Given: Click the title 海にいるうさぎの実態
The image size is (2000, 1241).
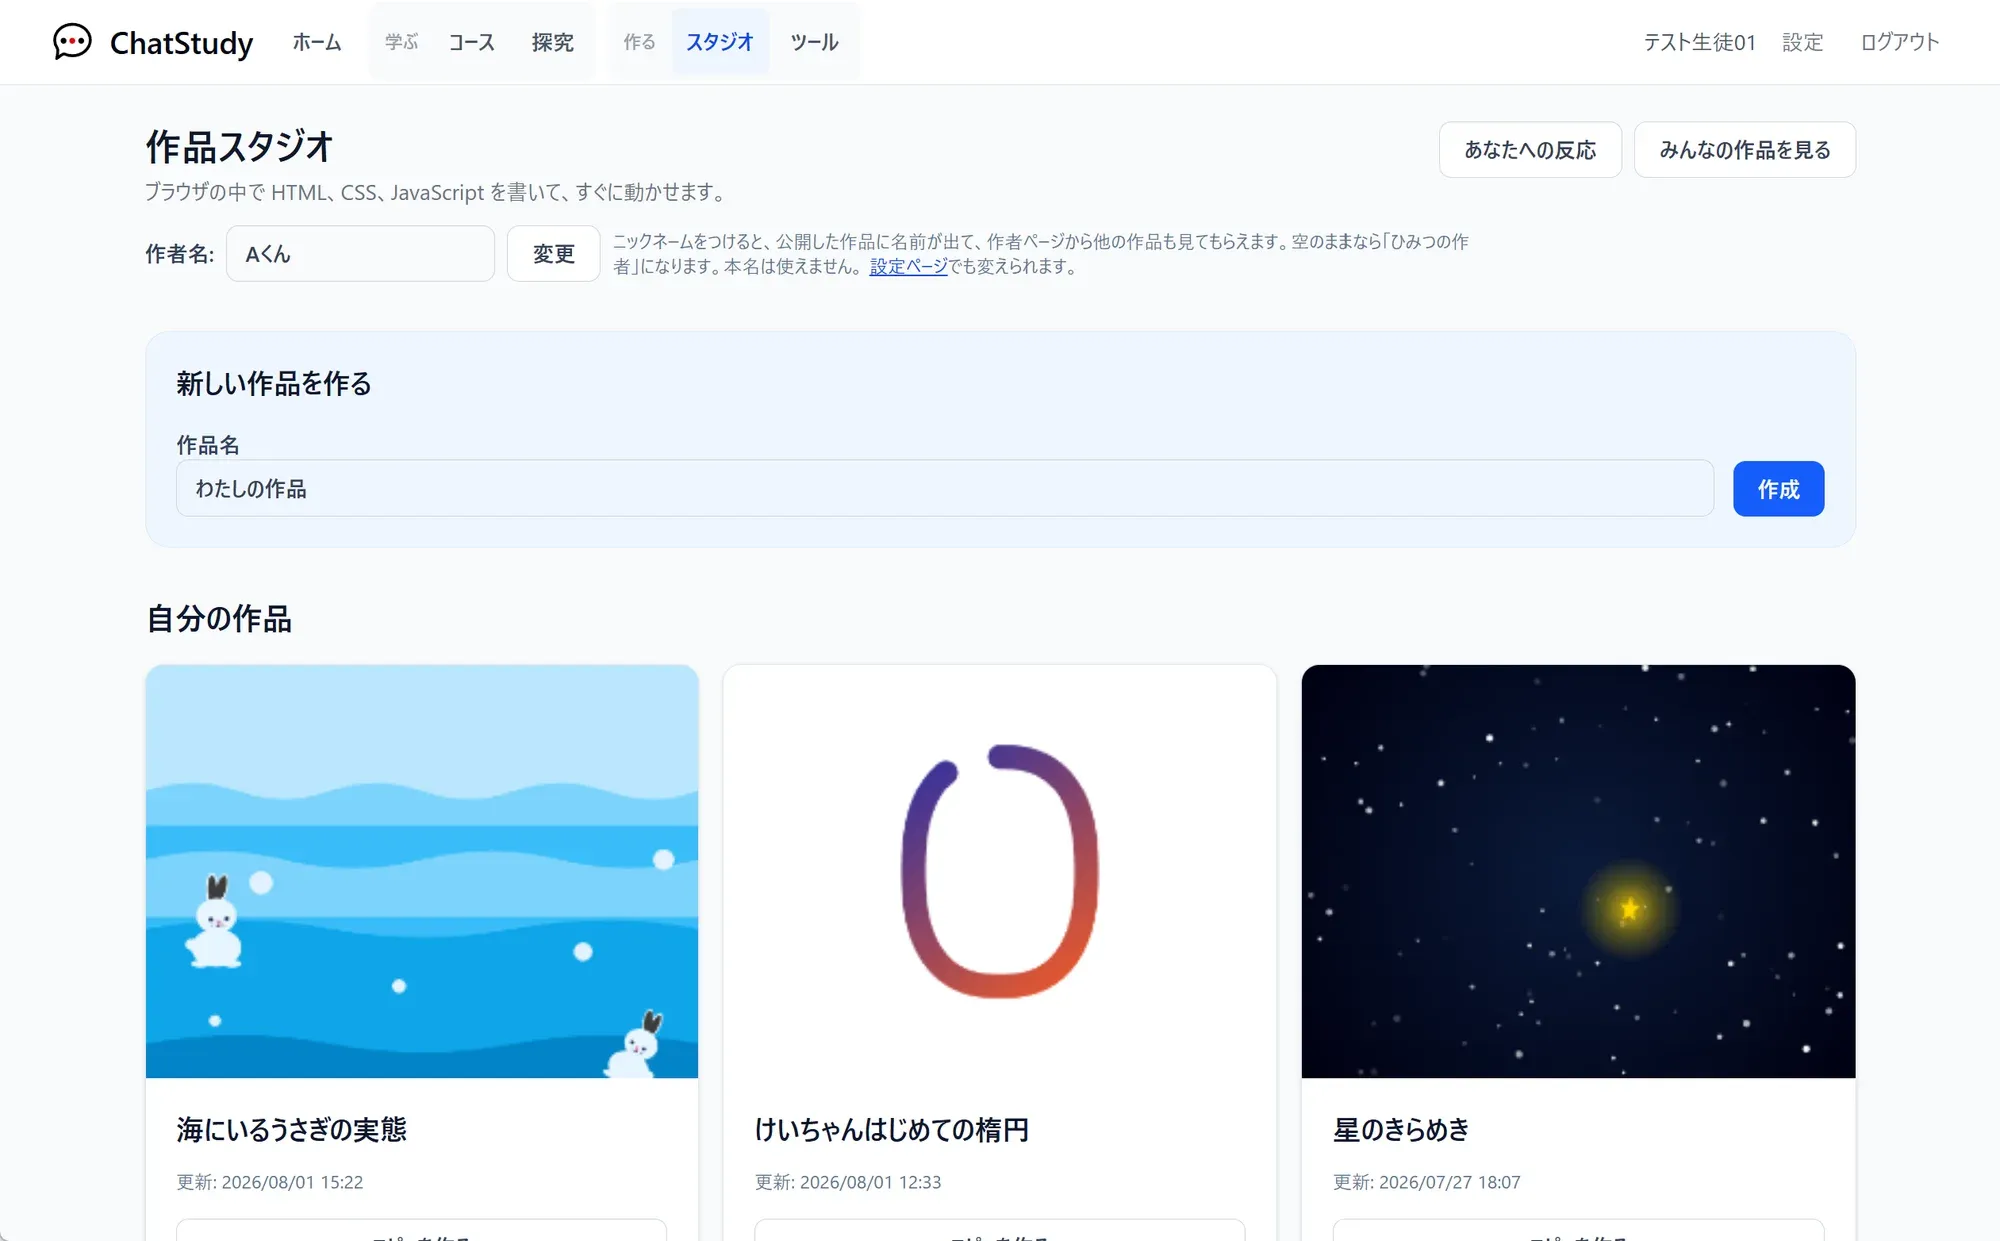Looking at the screenshot, I should point(291,1130).
